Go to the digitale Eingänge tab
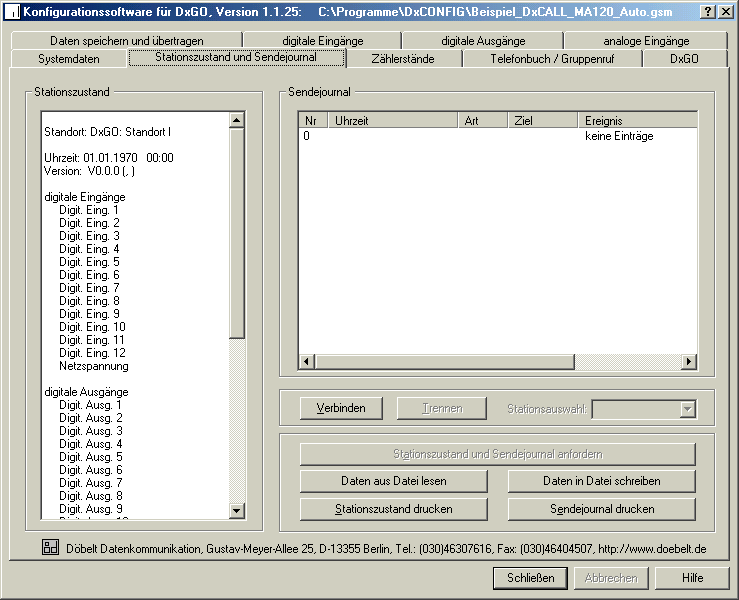 322,41
